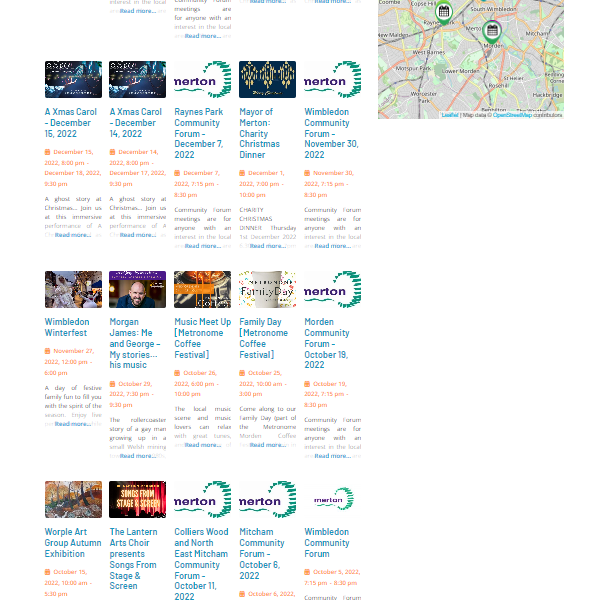Open Worple Art Group Autumn Exhibition title
Viewport: 589px width, 600px height.
coord(73,543)
